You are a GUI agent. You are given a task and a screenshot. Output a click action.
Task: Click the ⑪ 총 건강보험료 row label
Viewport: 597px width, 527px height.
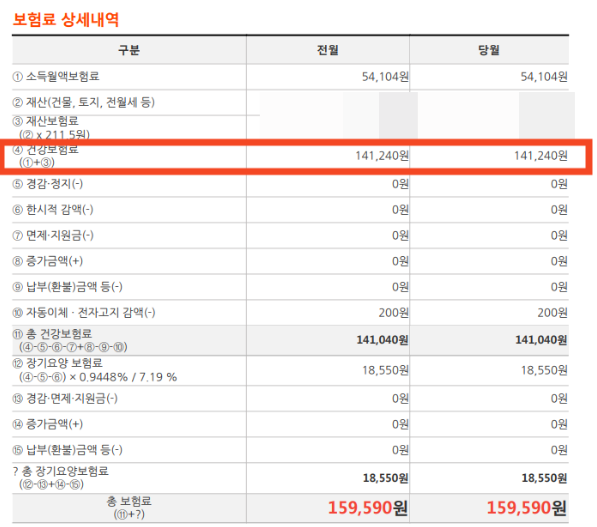(70, 340)
